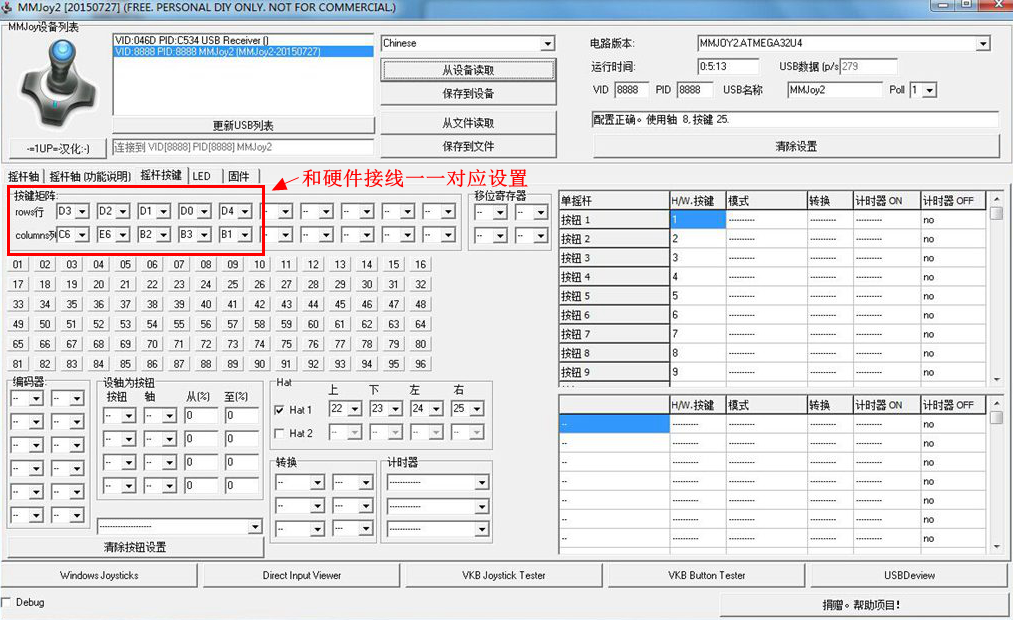This screenshot has height=620, width=1013.
Task: Click the first encoder dropdown
Action: click(27, 398)
